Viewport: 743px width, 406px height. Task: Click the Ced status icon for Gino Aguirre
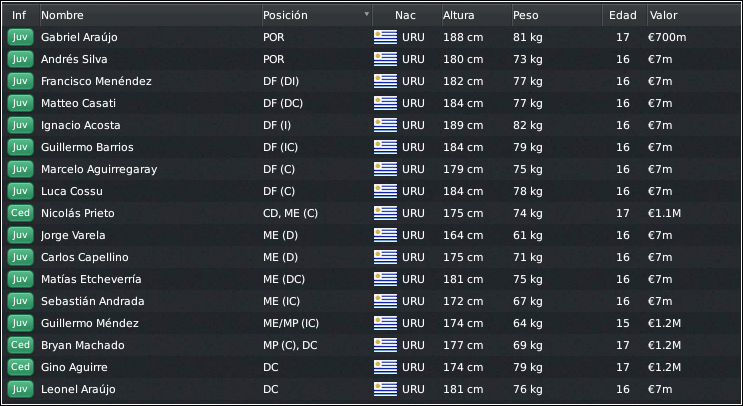[x=20, y=367]
